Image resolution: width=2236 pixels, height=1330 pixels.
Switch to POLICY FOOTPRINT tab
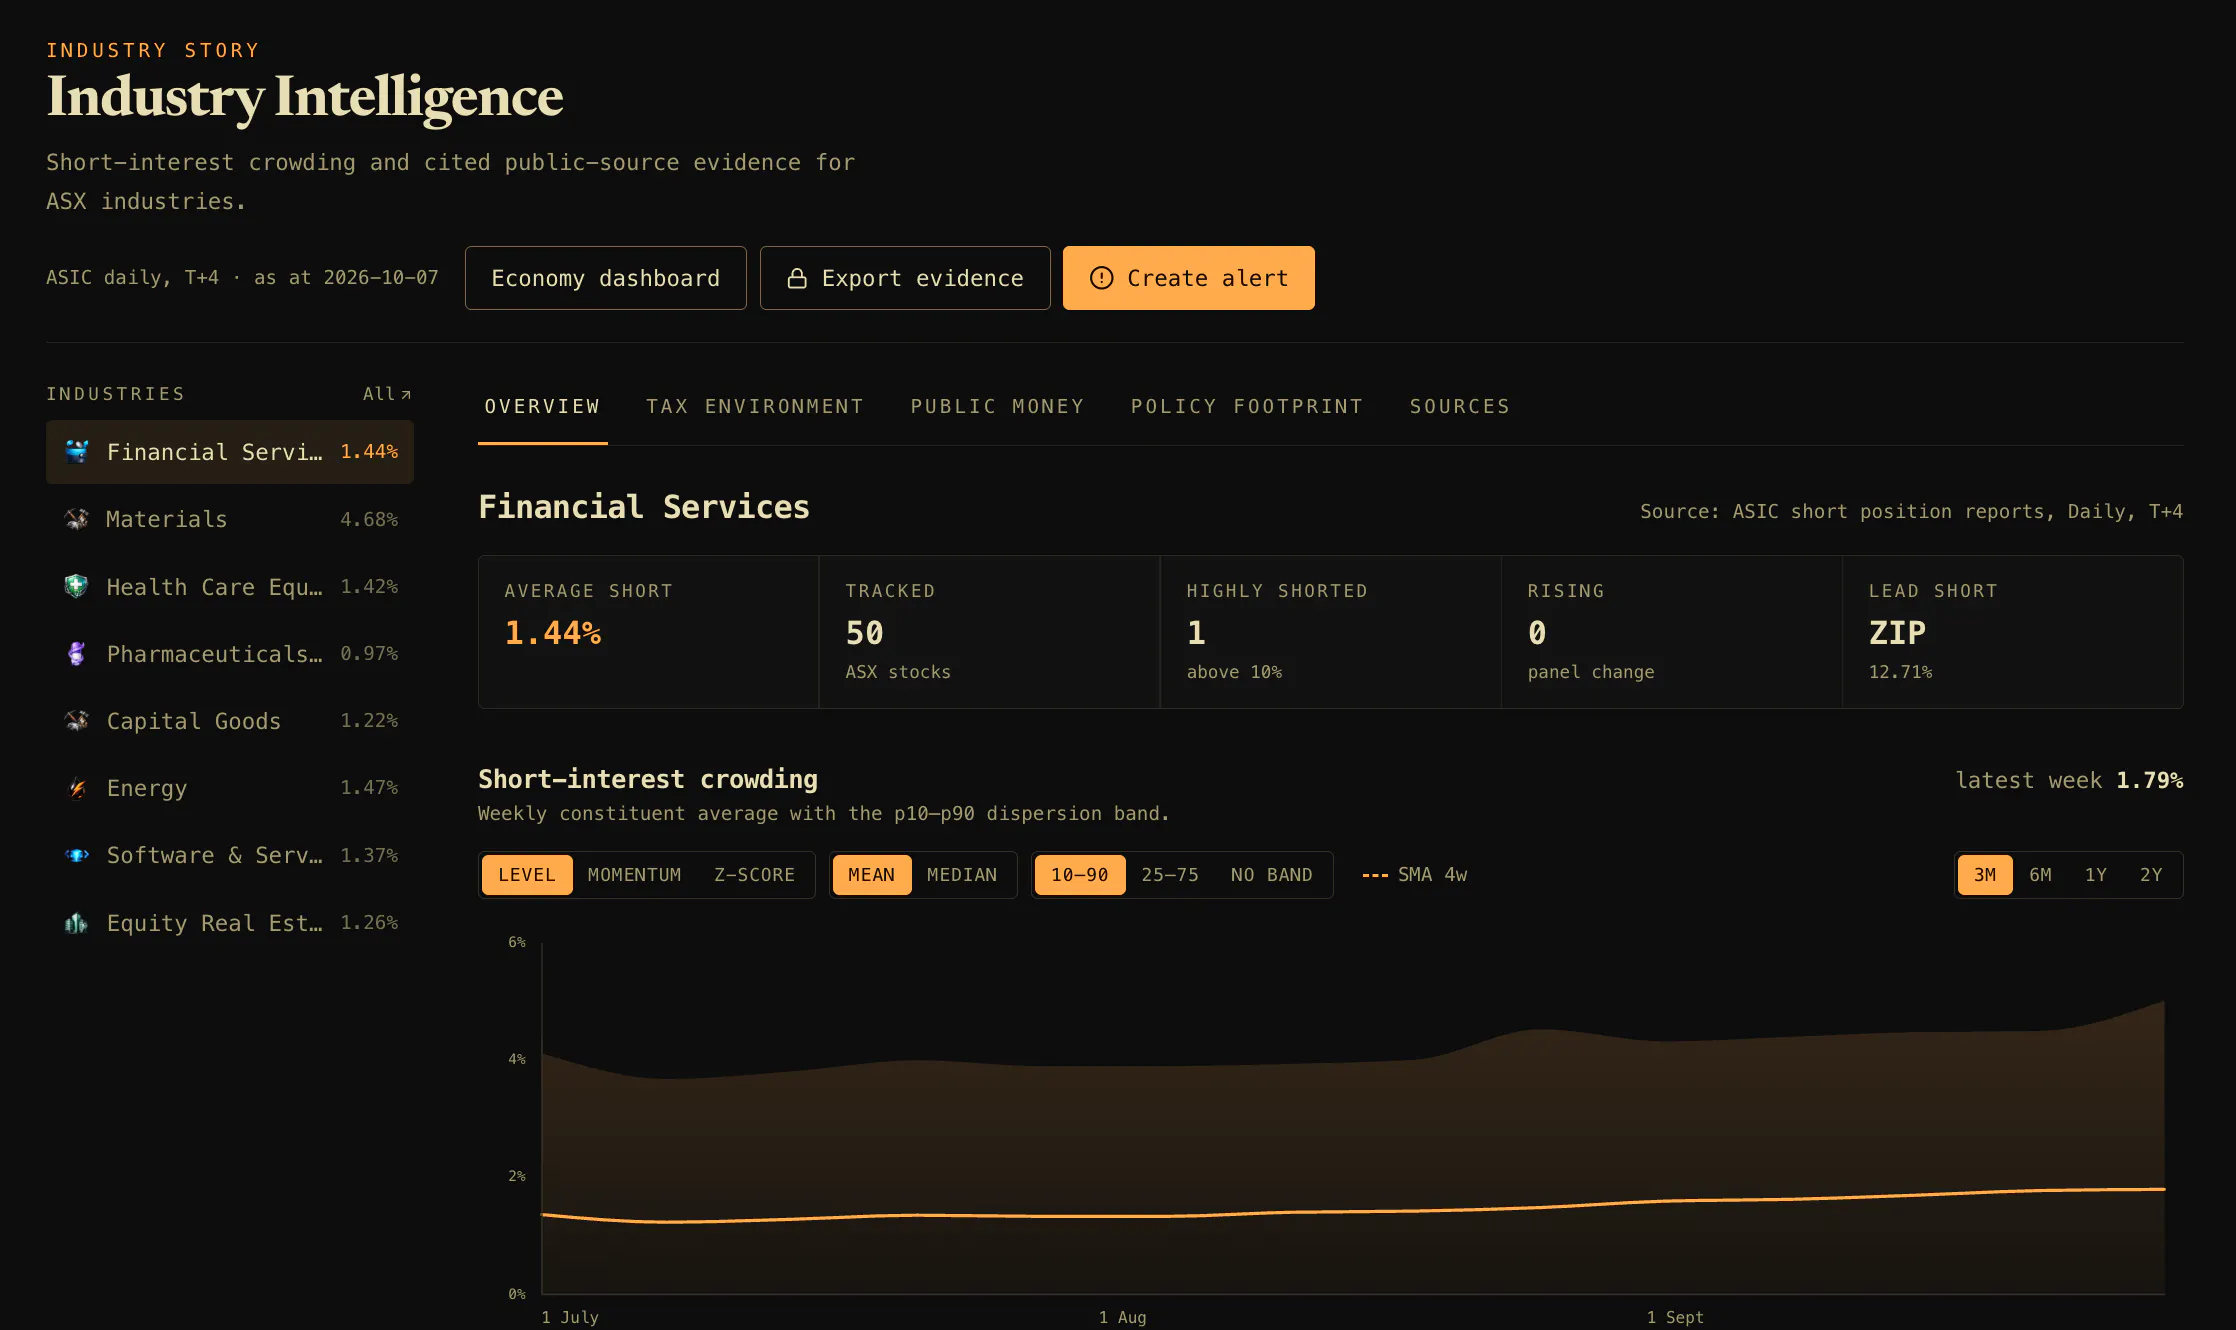[x=1247, y=407]
